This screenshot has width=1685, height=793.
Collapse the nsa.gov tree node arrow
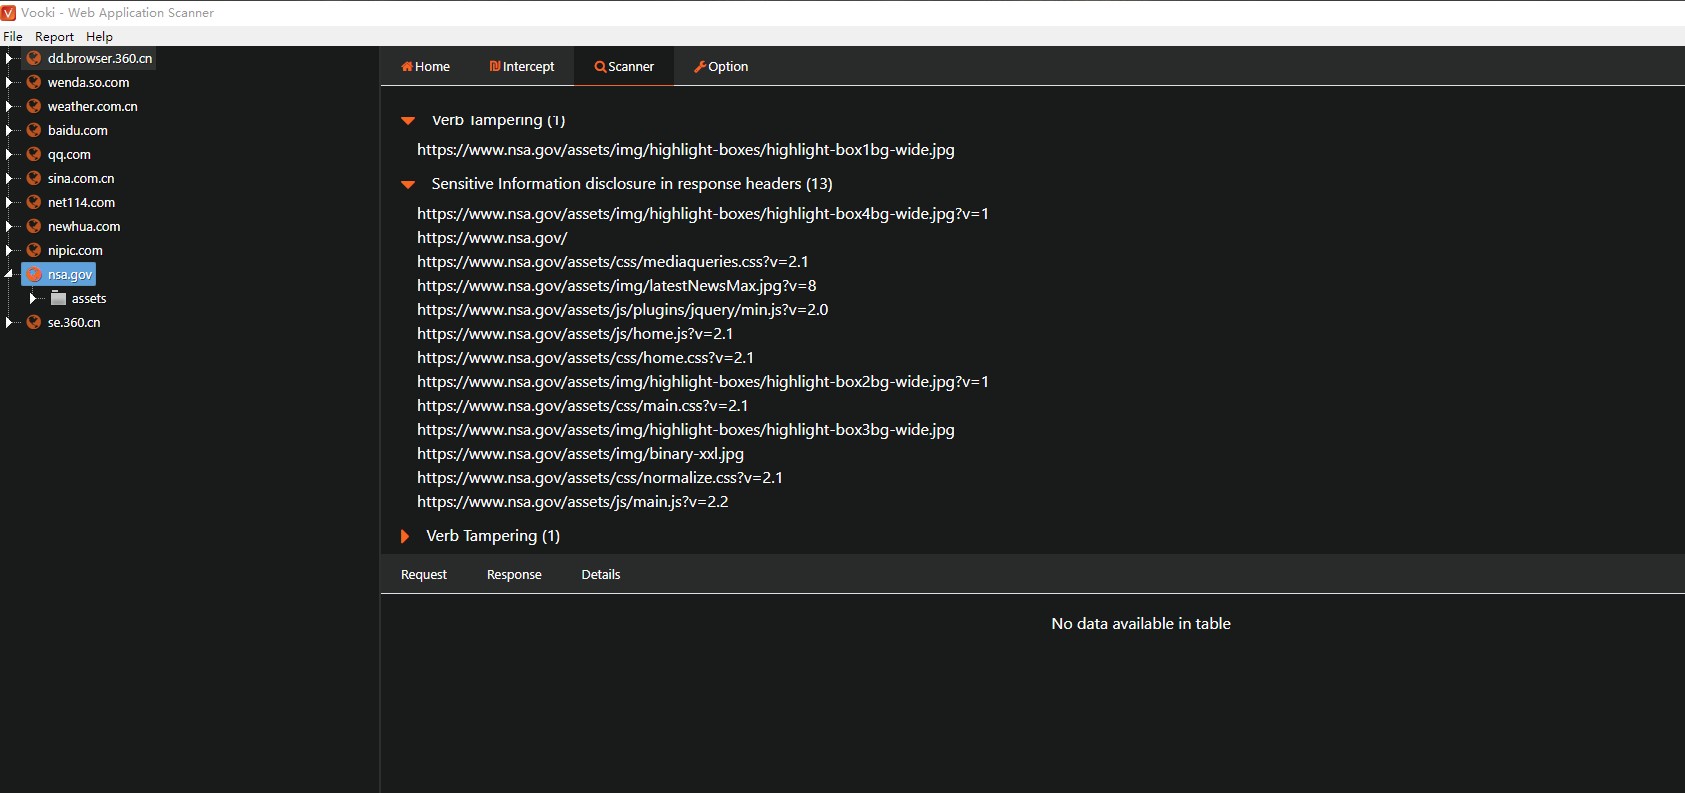pos(9,274)
